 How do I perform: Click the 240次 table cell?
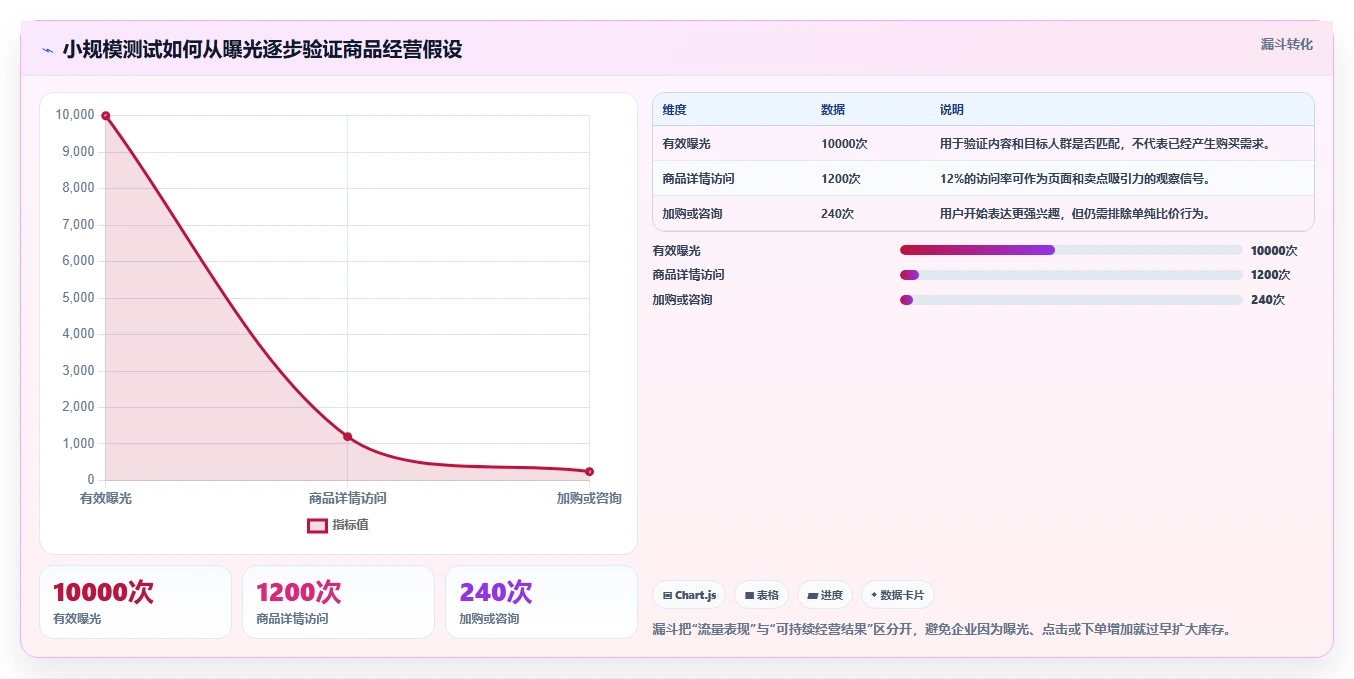[x=838, y=214]
